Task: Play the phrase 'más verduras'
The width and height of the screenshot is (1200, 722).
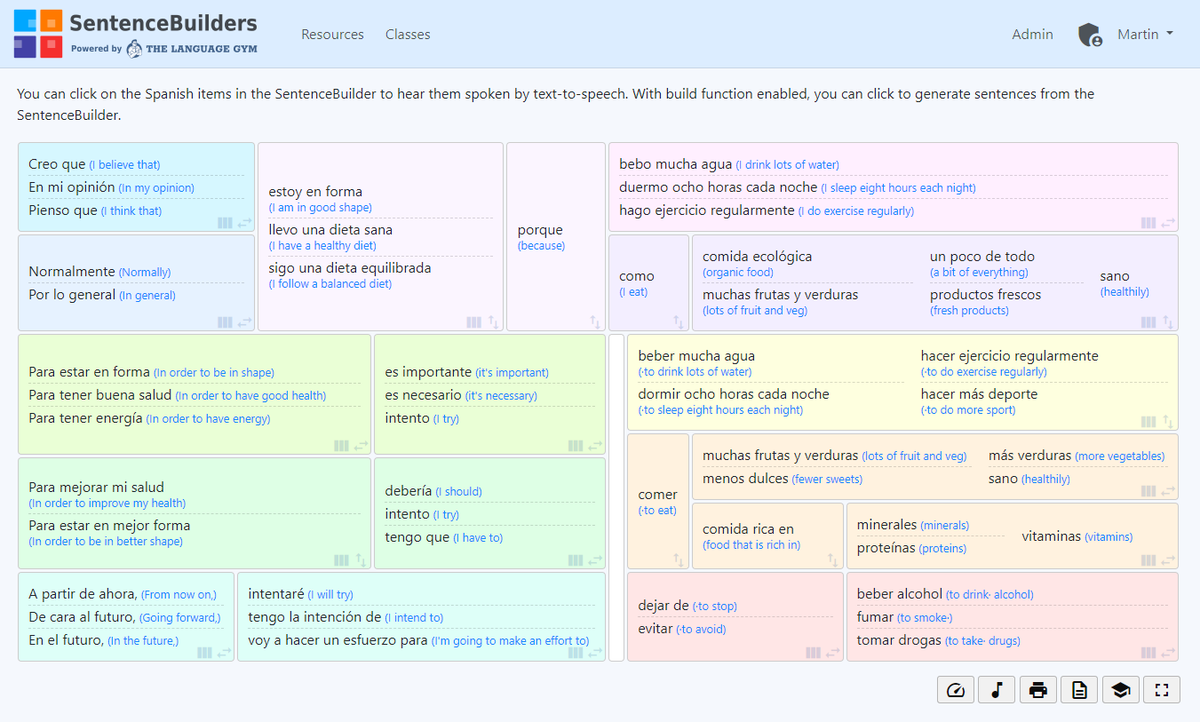Action: coord(1029,455)
